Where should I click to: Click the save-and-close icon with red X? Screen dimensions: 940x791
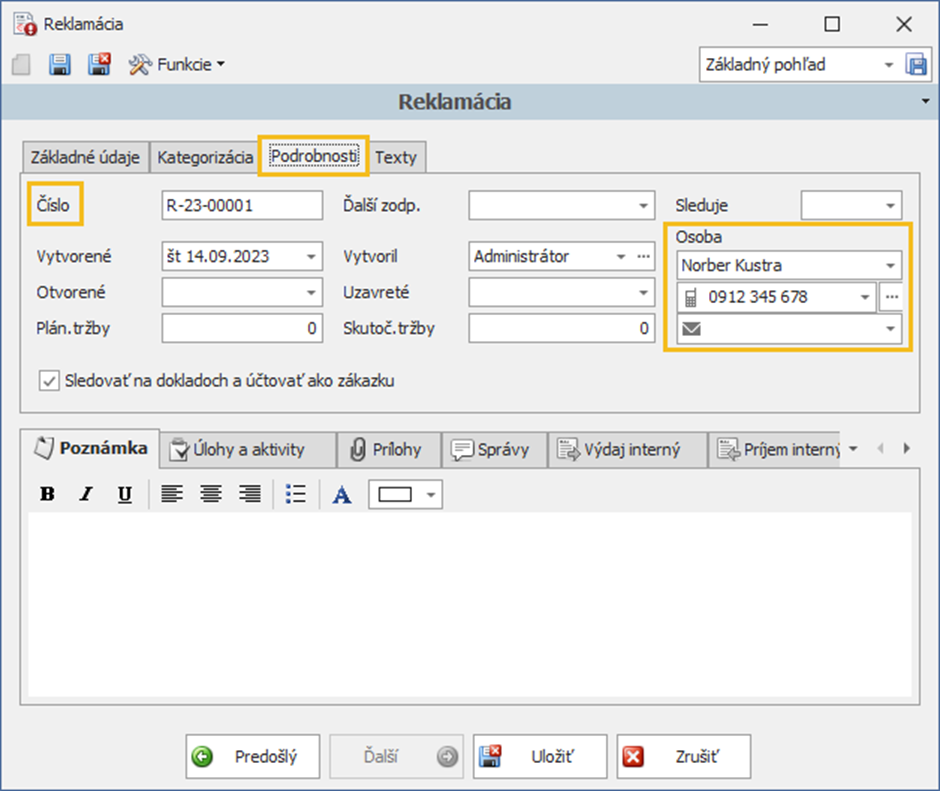pos(100,65)
